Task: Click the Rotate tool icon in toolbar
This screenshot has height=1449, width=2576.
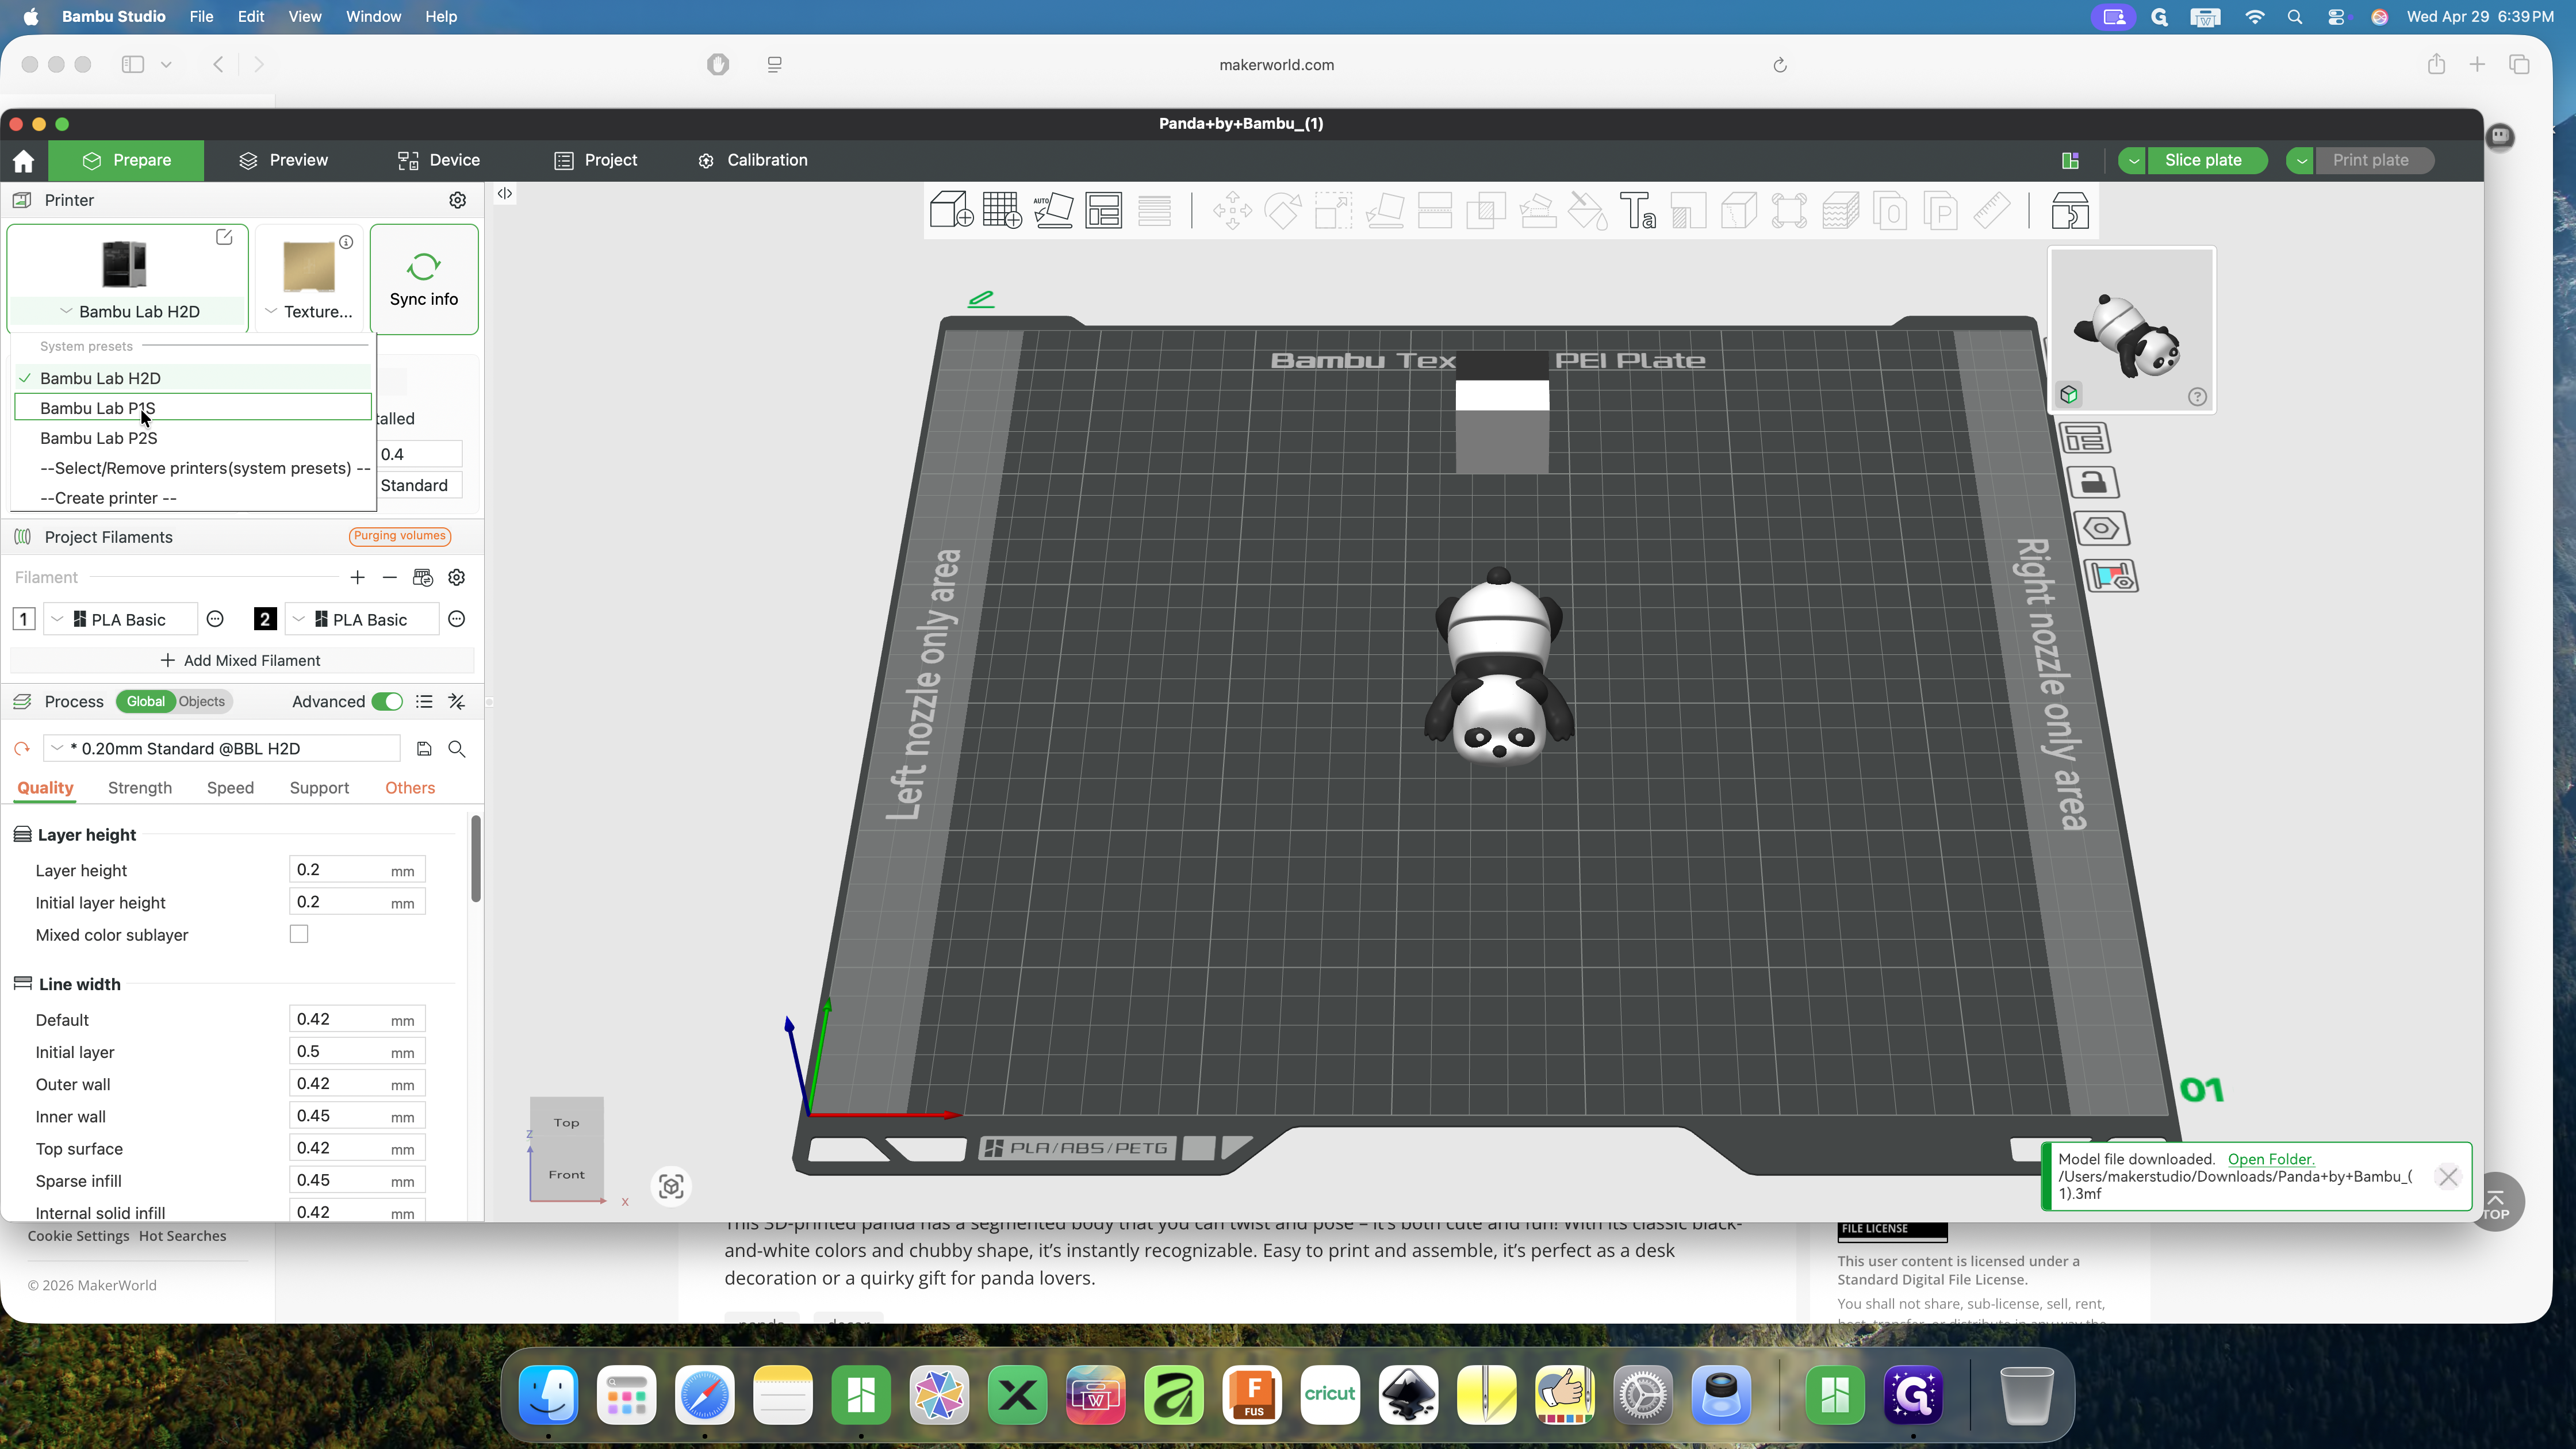Action: (x=1283, y=211)
